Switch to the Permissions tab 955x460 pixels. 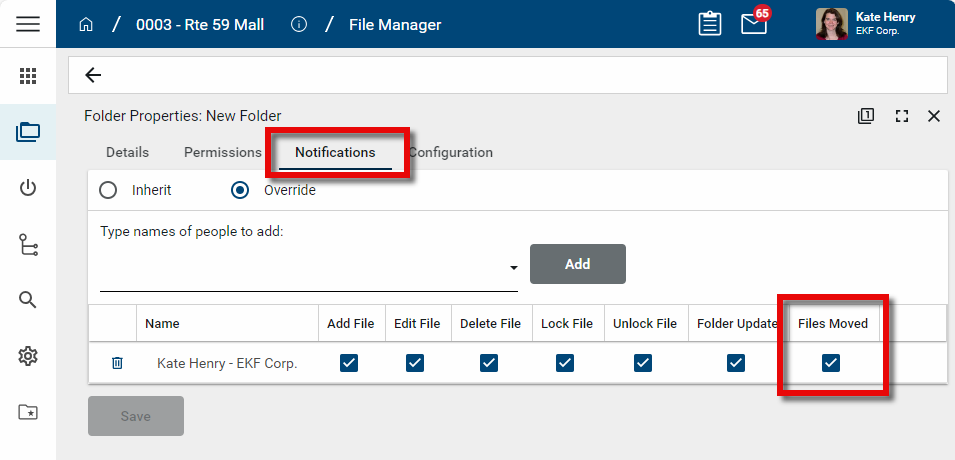point(222,152)
